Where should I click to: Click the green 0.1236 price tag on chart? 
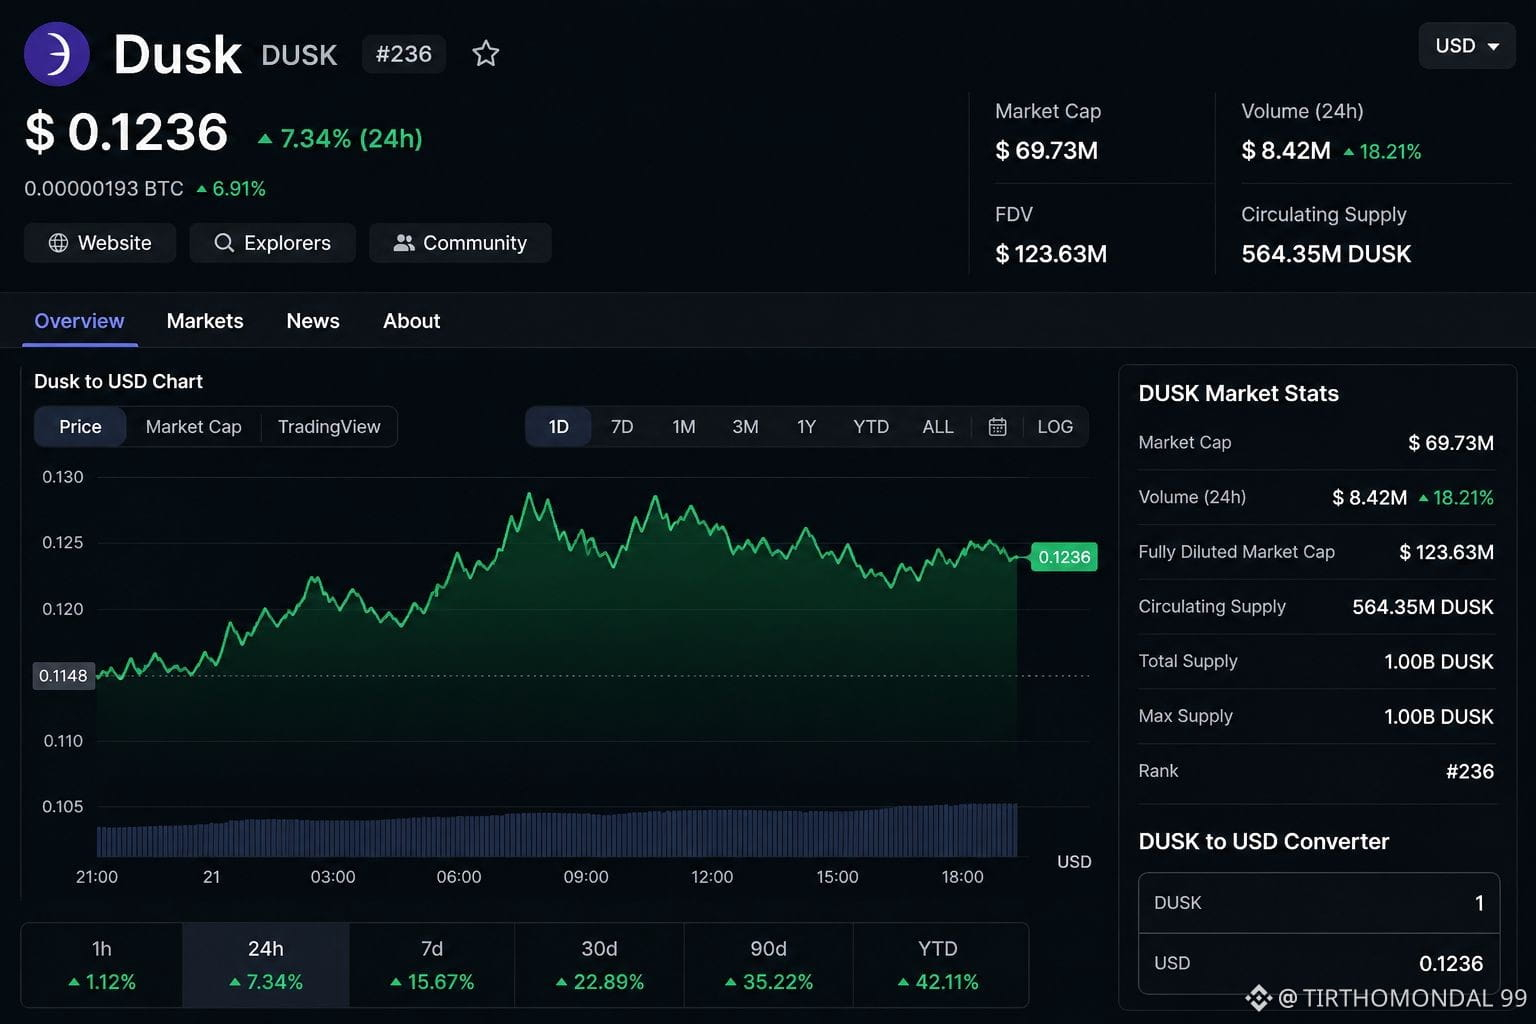1064,557
